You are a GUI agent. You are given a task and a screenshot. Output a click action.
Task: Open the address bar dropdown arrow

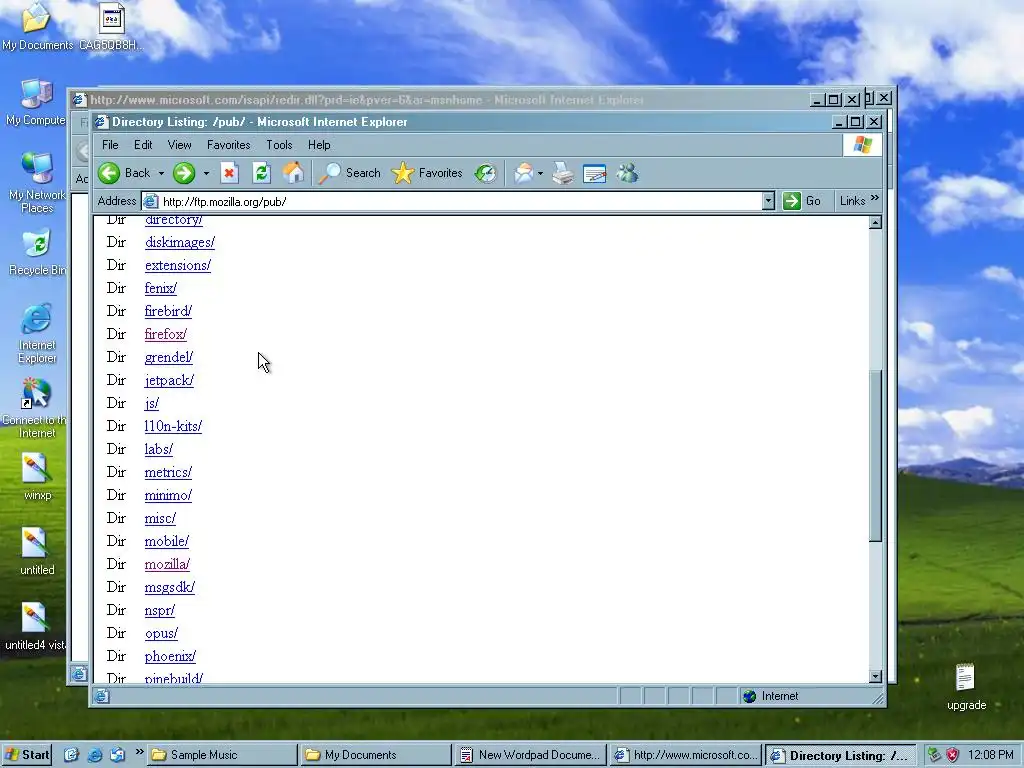click(769, 201)
